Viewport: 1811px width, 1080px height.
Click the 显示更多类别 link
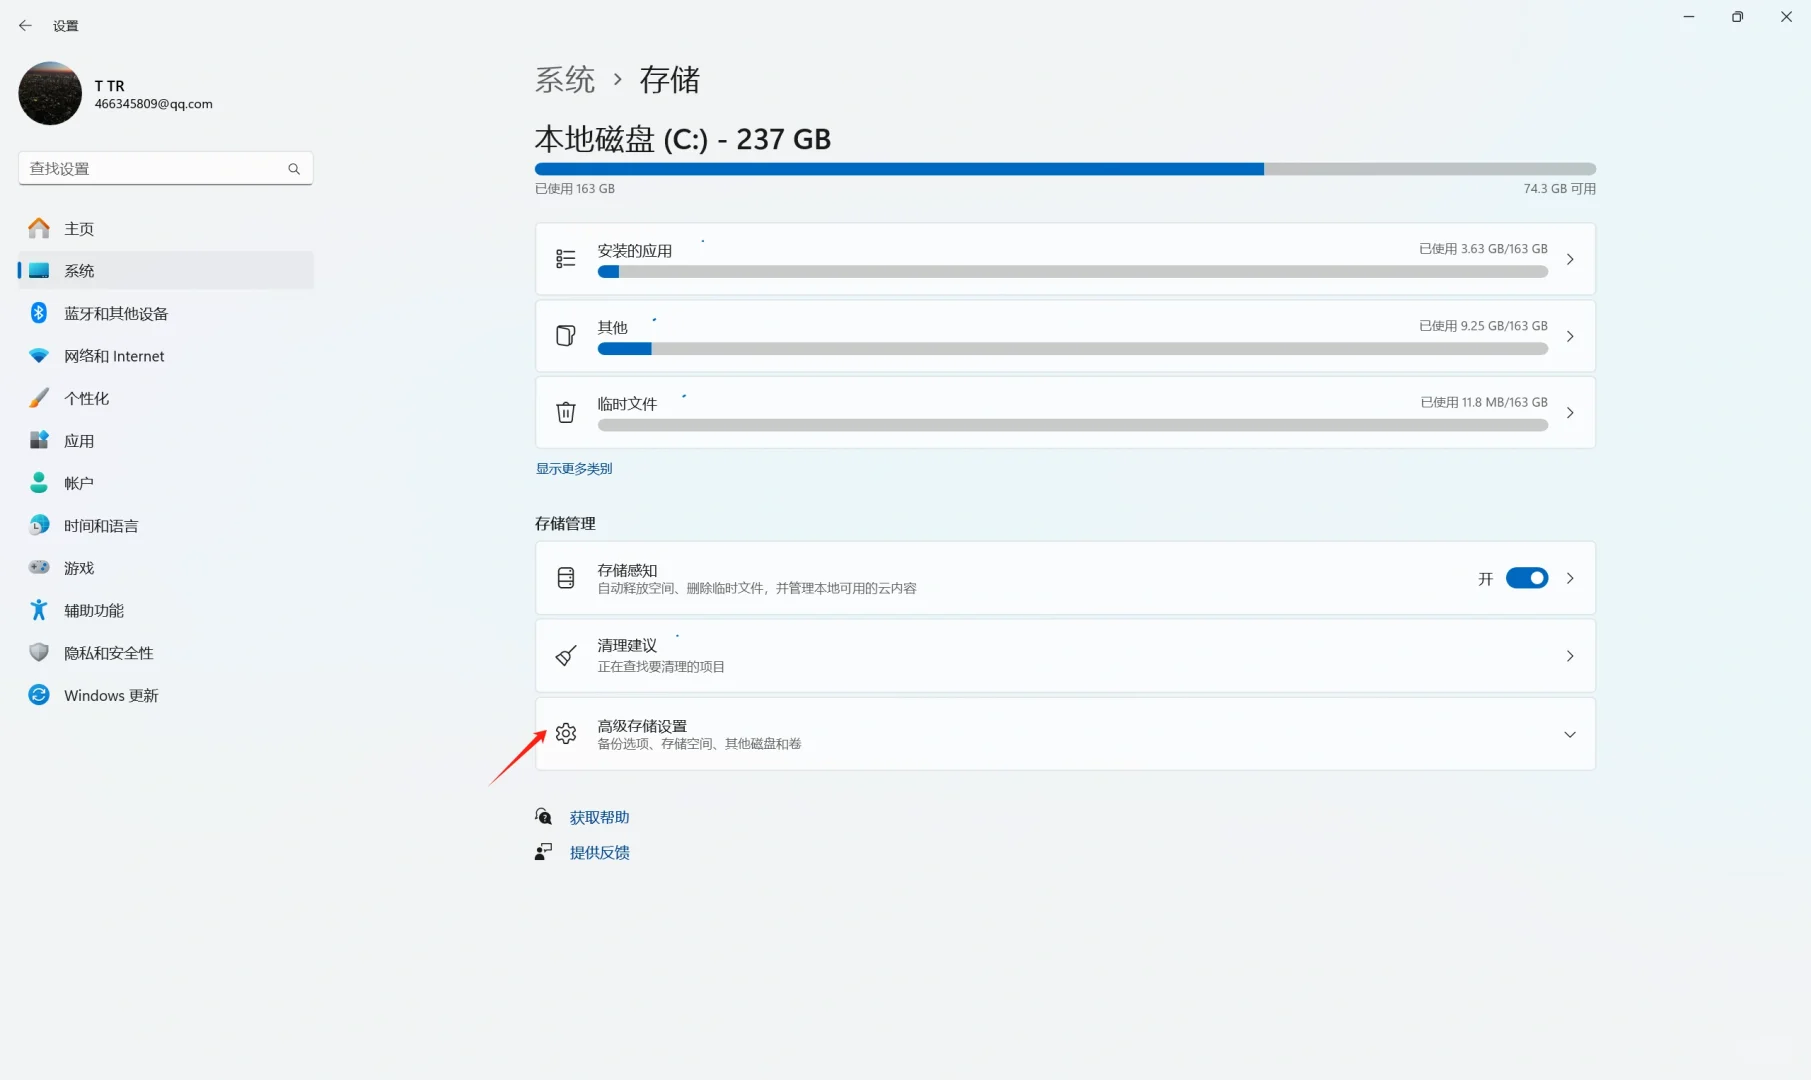click(x=573, y=467)
